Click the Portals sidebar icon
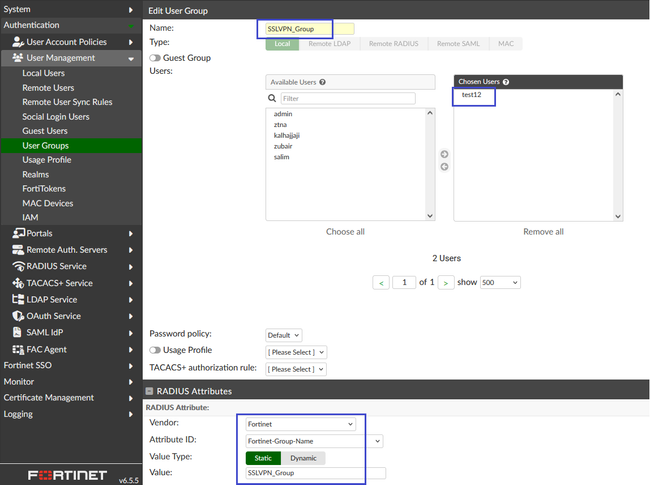 18,233
